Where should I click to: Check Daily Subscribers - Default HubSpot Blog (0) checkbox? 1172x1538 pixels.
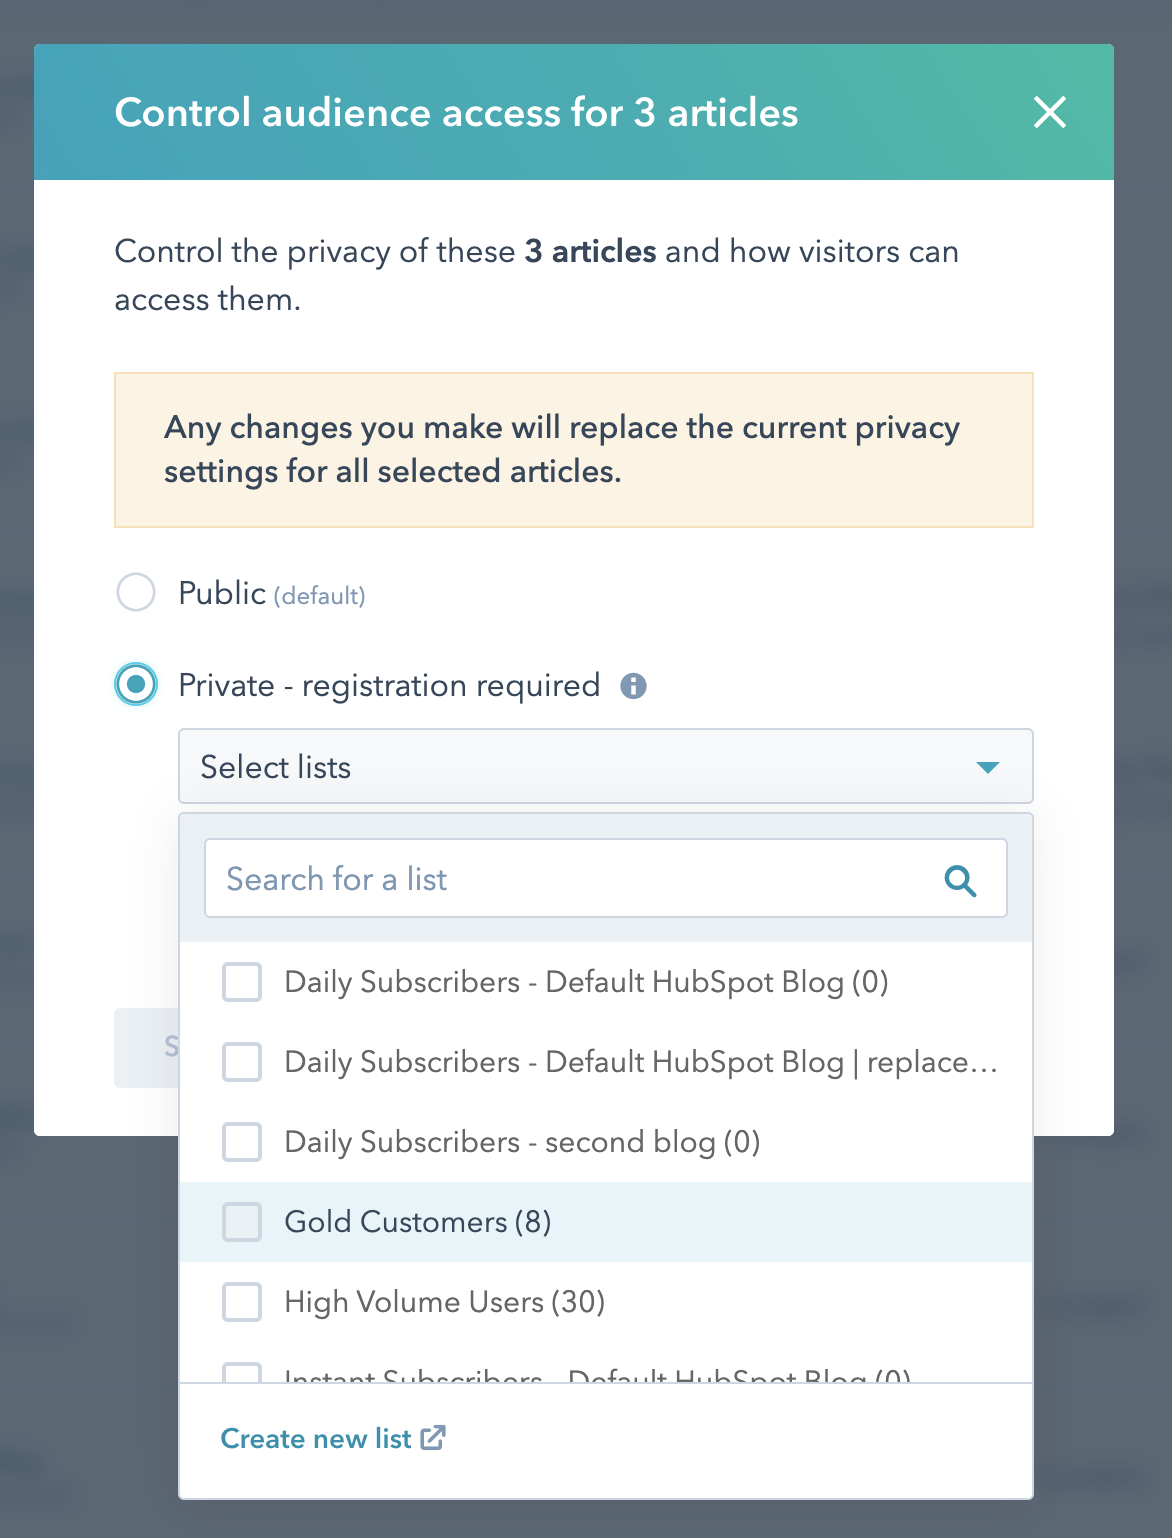coord(242,982)
